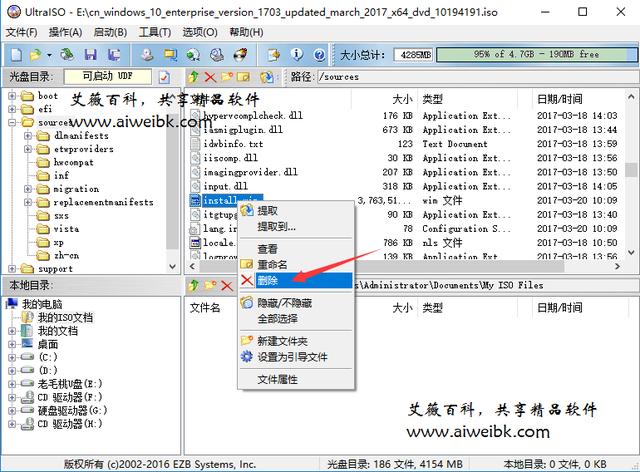Viewport: 640px width, 472px height.
Task: Click the 文件名 column header in local list
Action: coord(205,308)
